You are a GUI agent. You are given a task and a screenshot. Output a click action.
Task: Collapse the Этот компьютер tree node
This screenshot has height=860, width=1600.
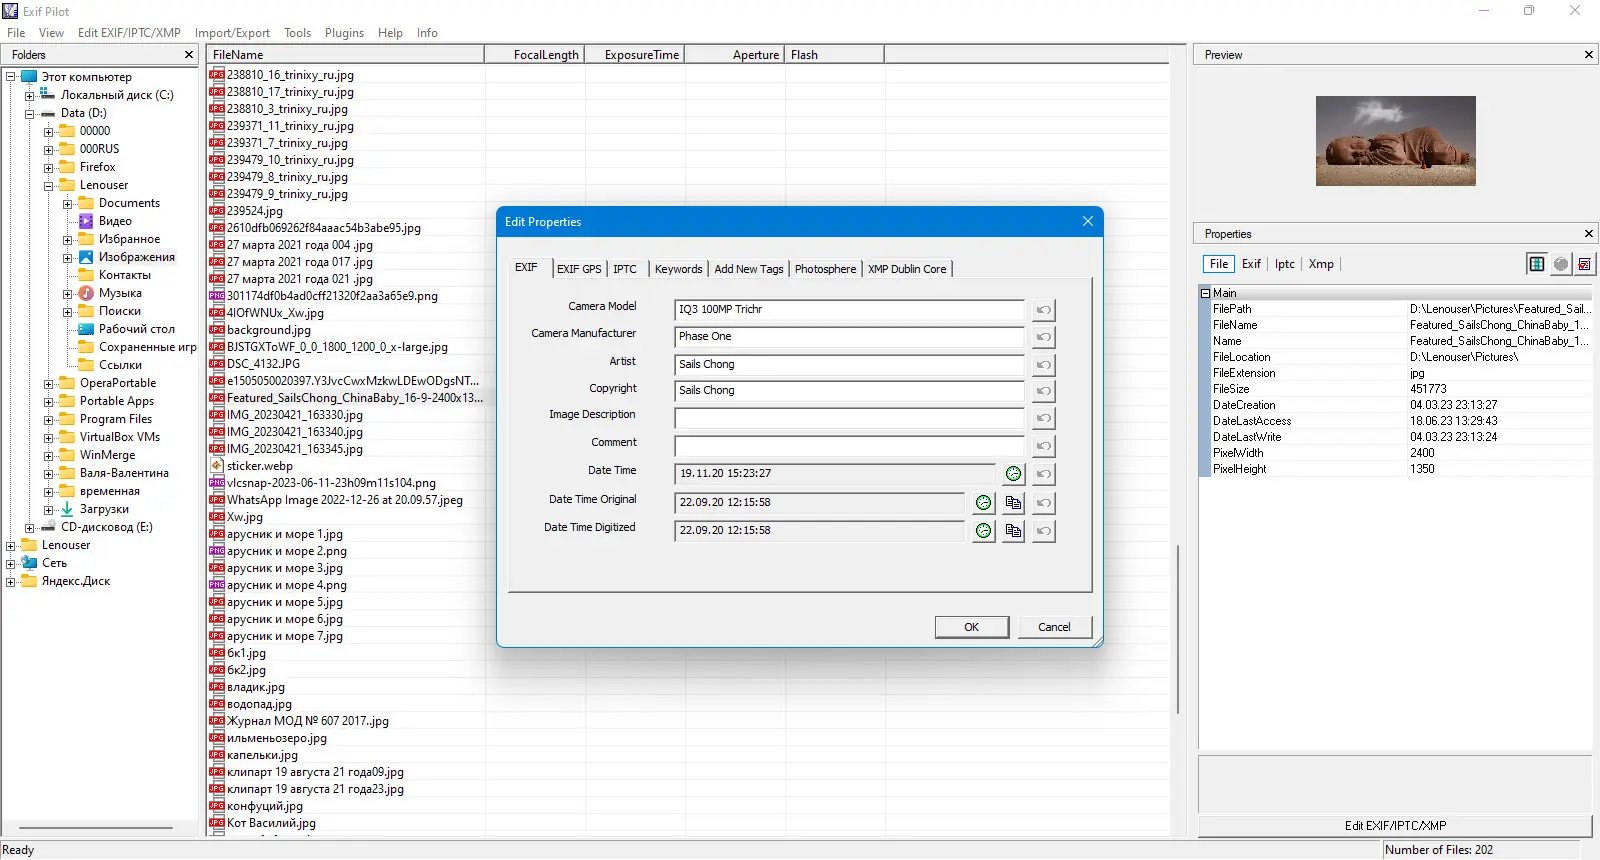tap(10, 77)
